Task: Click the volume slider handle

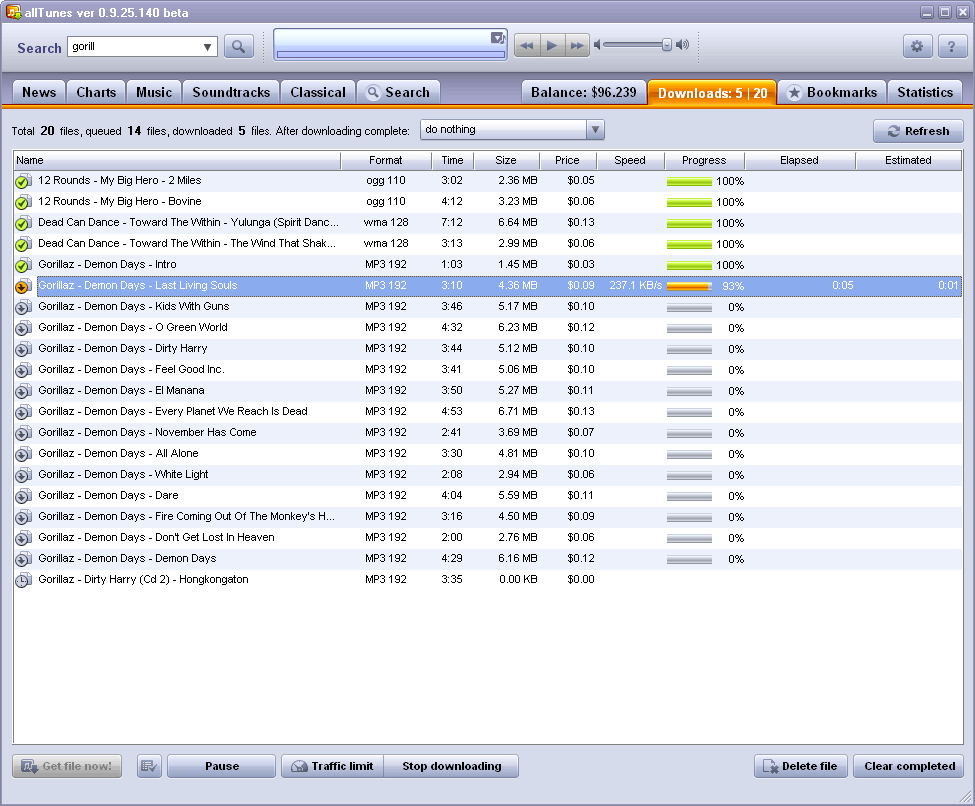Action: click(667, 44)
